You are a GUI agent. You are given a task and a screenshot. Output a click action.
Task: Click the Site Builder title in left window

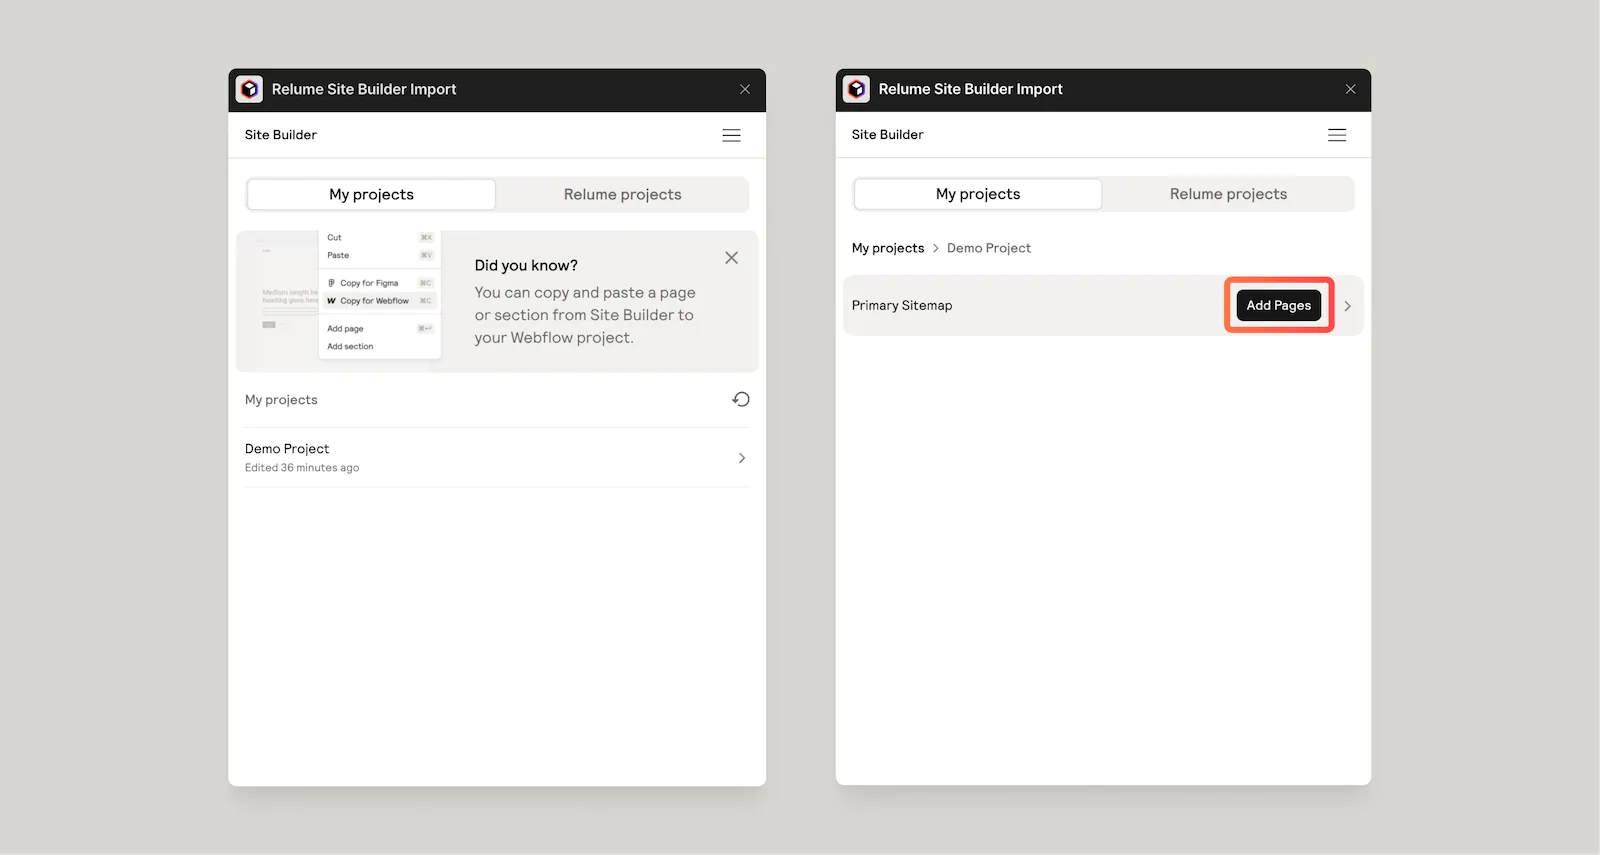pos(281,135)
